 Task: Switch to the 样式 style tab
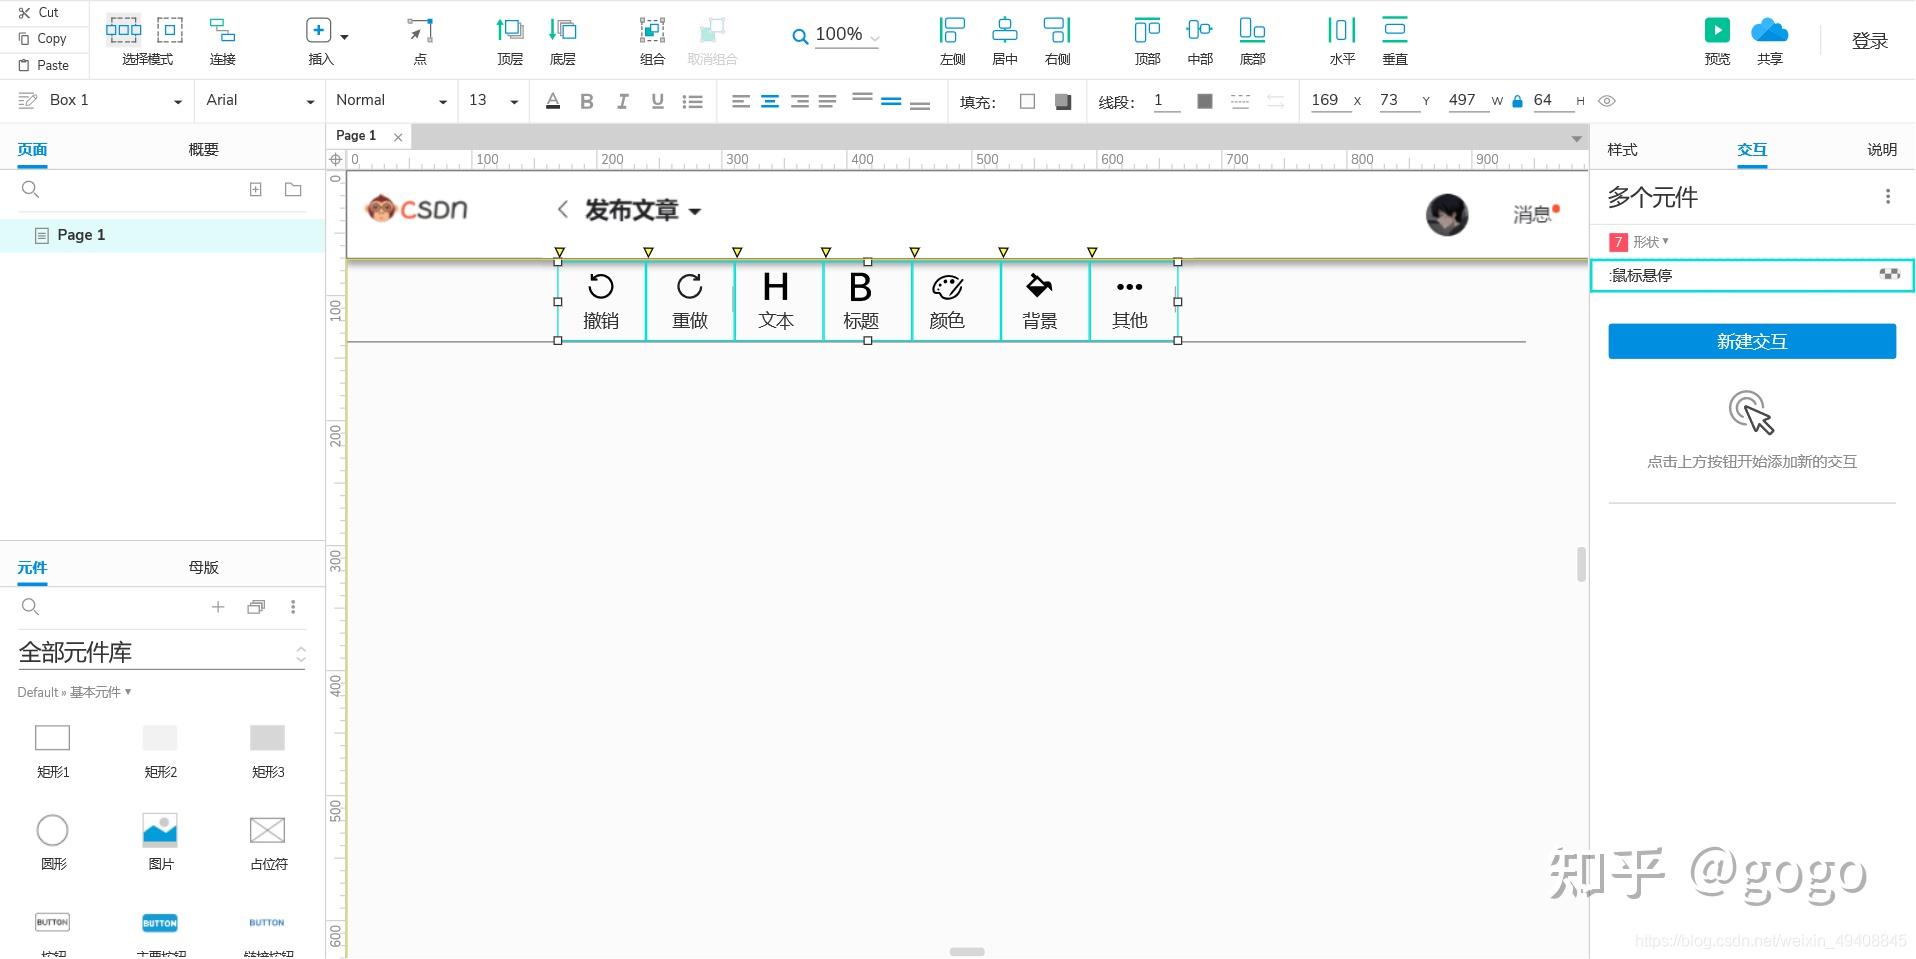coord(1622,149)
